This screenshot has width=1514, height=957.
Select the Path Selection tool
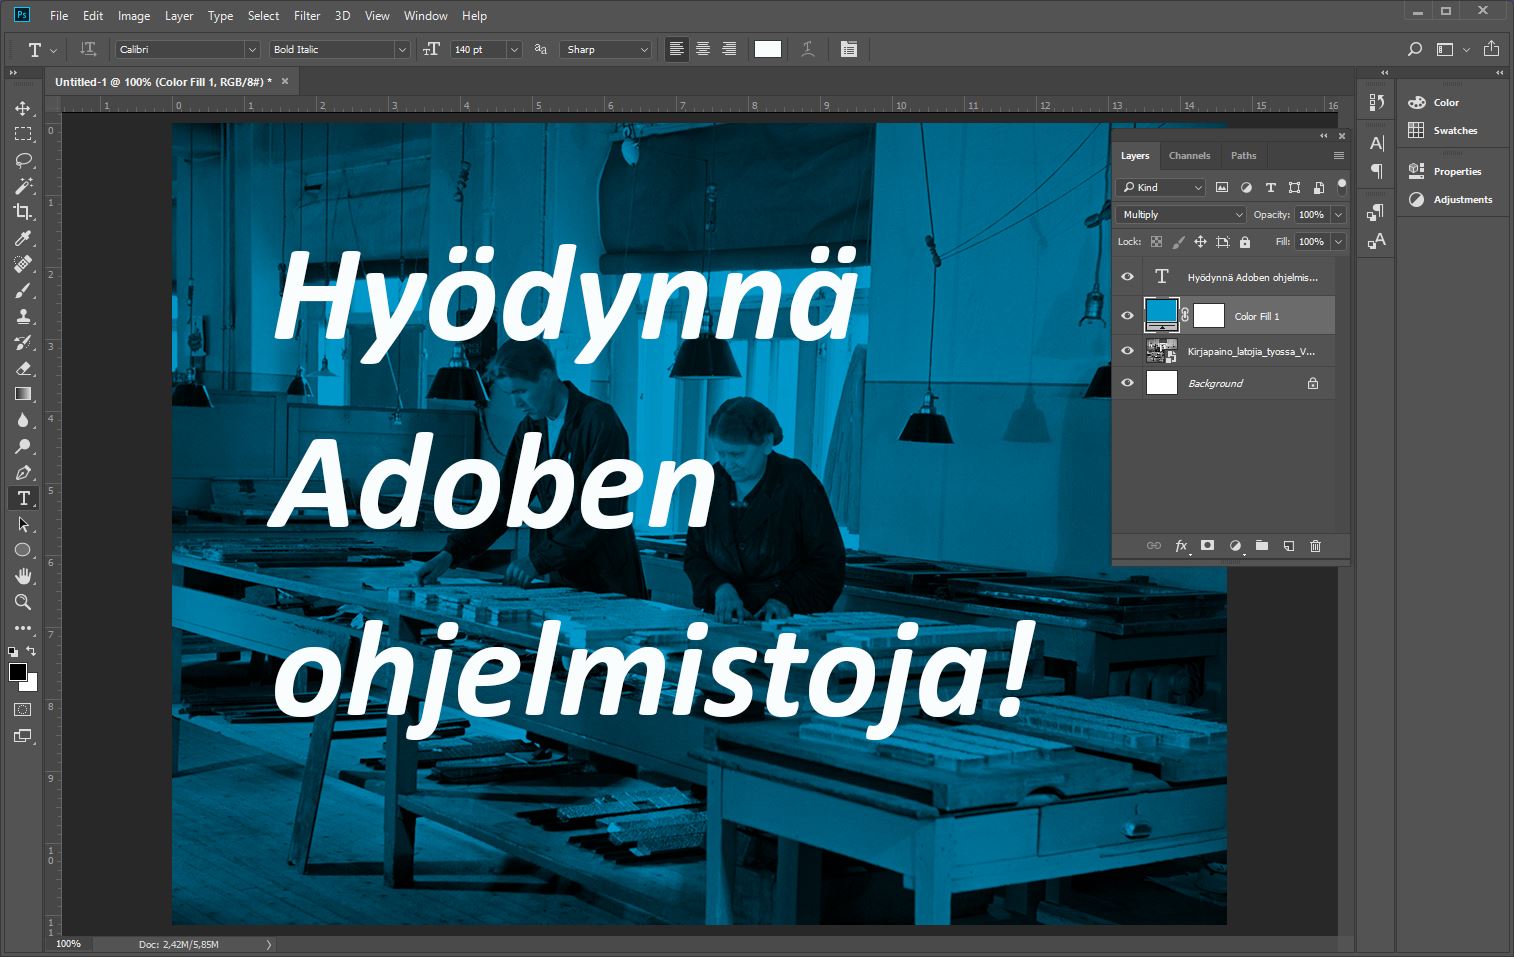click(x=23, y=524)
